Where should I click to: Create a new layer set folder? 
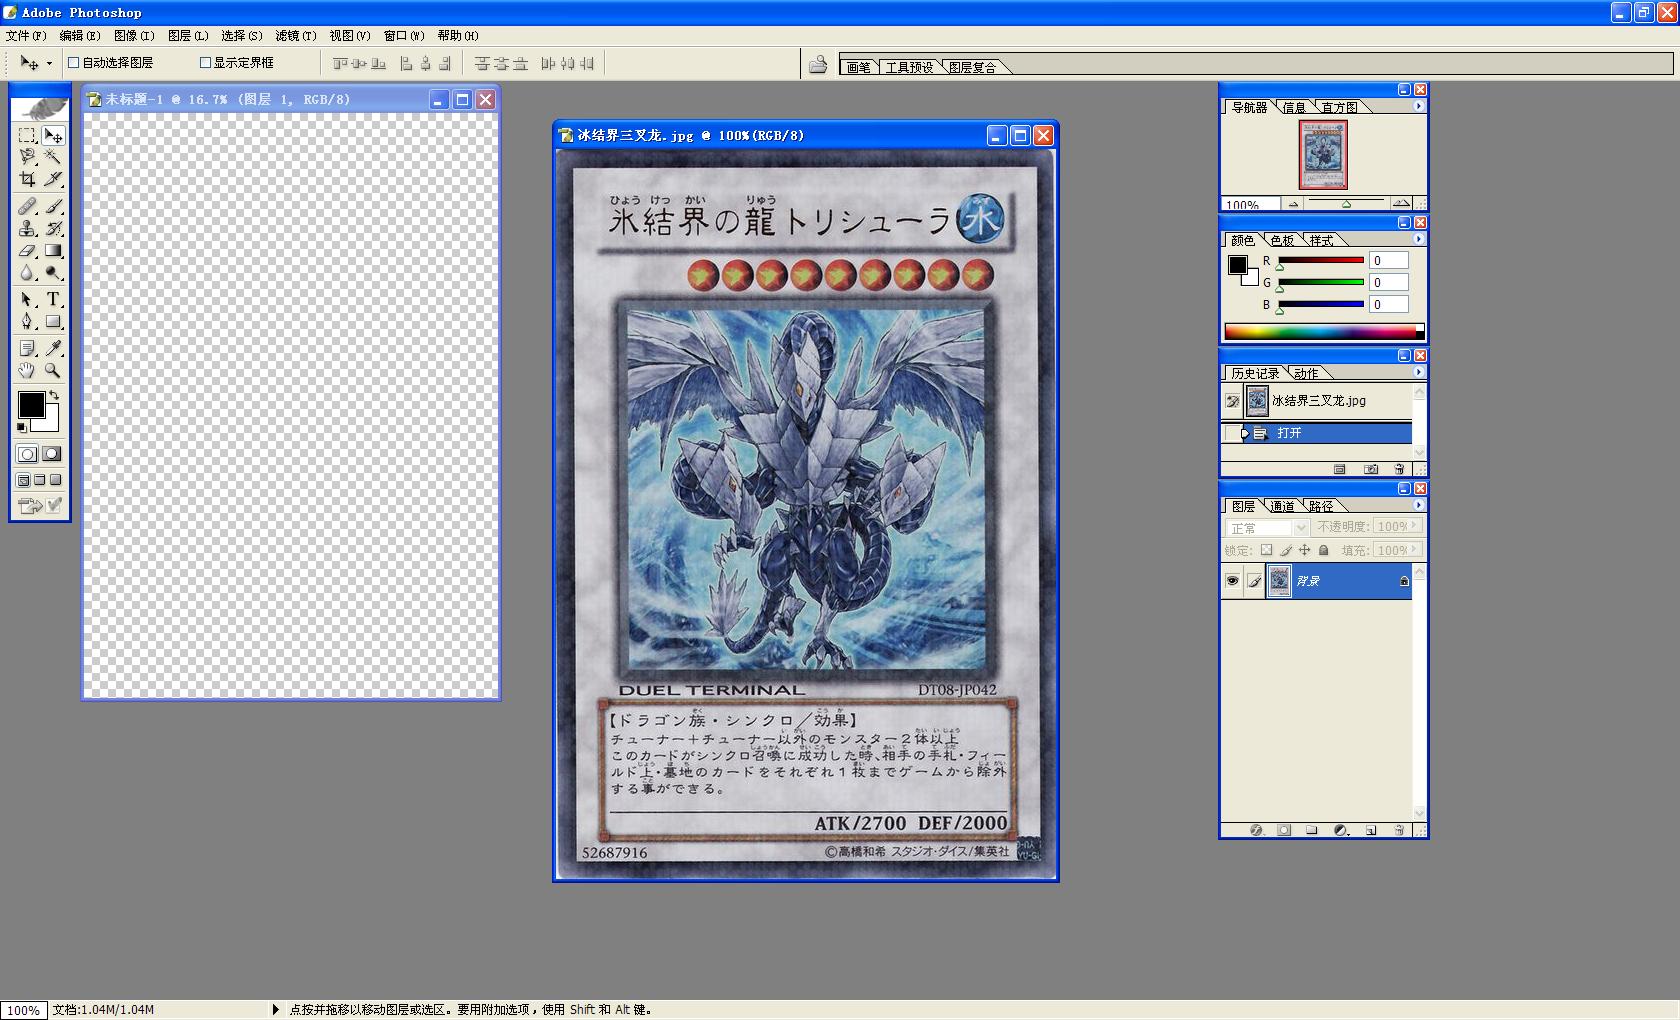[1312, 830]
